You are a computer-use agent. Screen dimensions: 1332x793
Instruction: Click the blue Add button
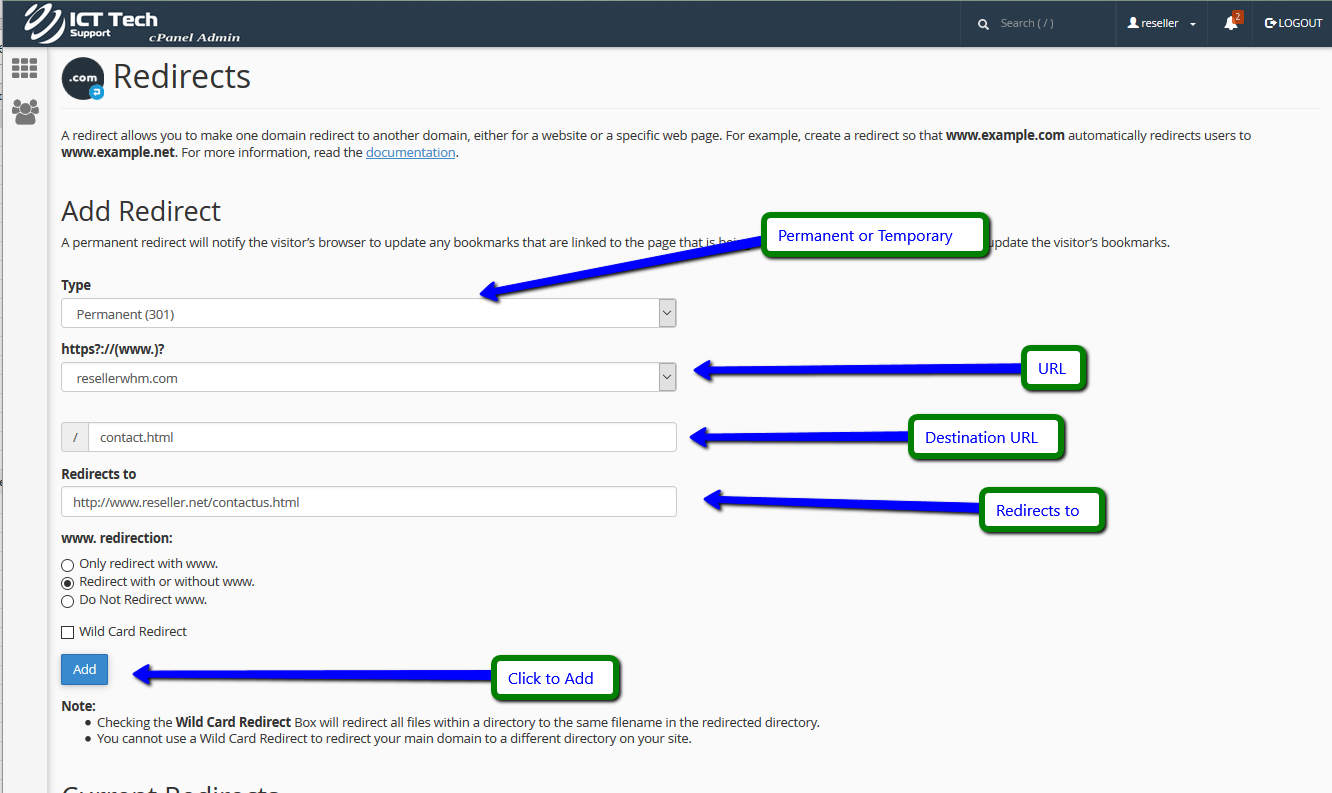click(84, 670)
